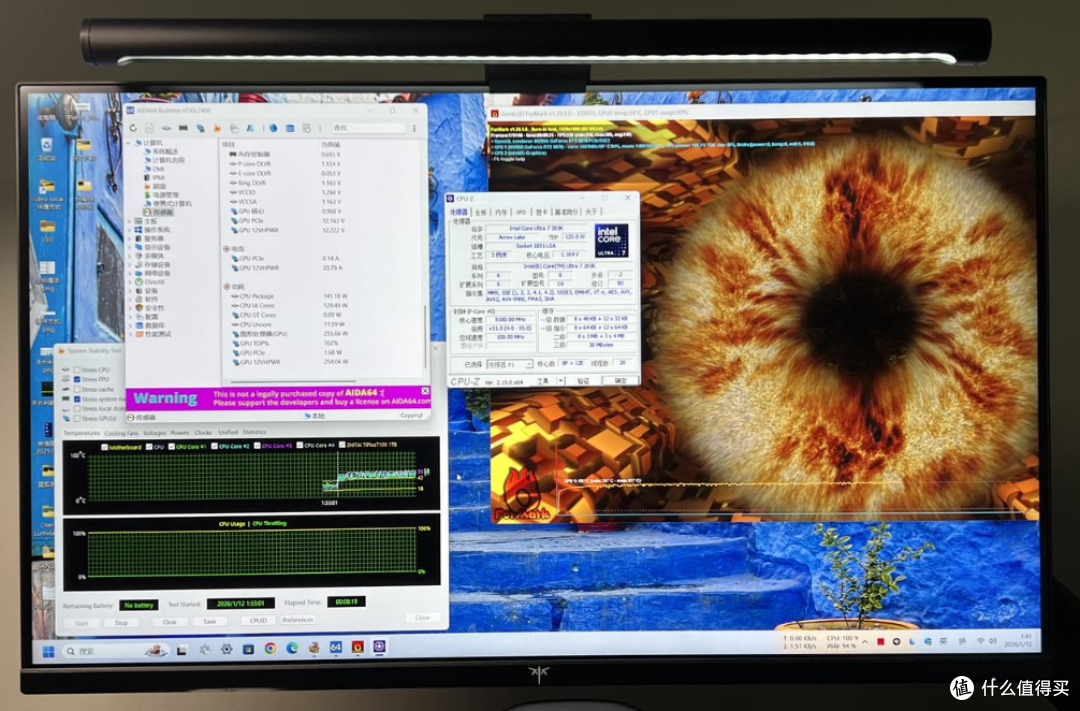Open Chrome from the taskbar
The image size is (1080, 711).
271,648
